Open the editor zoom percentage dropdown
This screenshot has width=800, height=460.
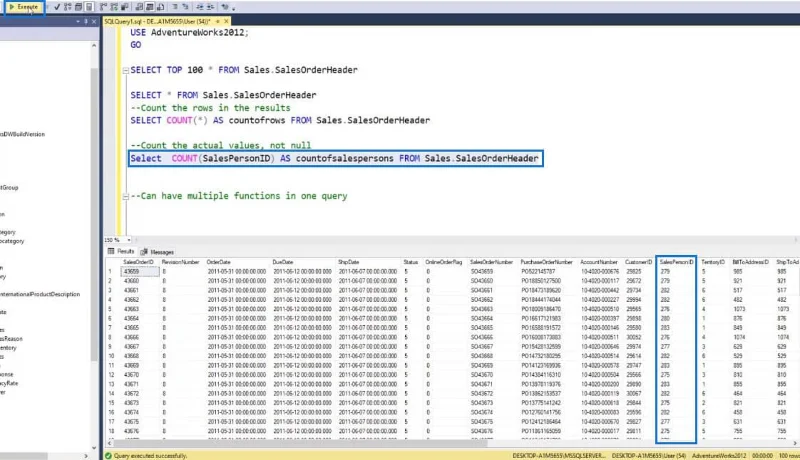(129, 240)
